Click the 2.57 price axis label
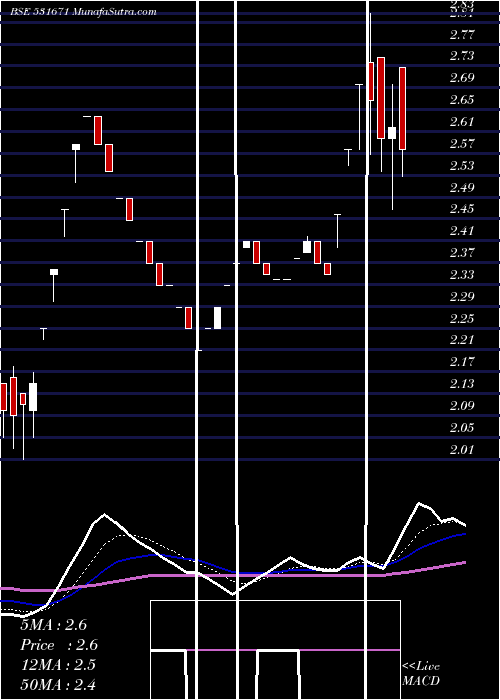 462,144
